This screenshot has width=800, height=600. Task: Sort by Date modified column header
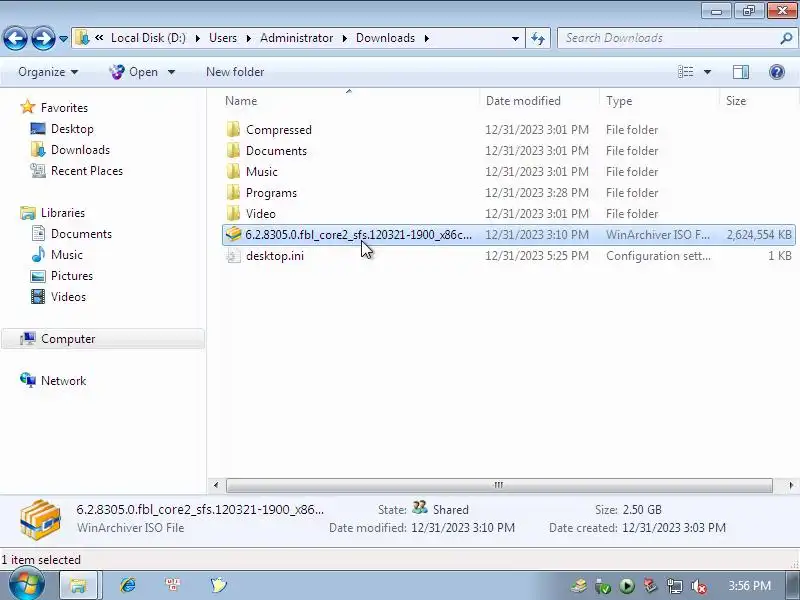tap(523, 101)
